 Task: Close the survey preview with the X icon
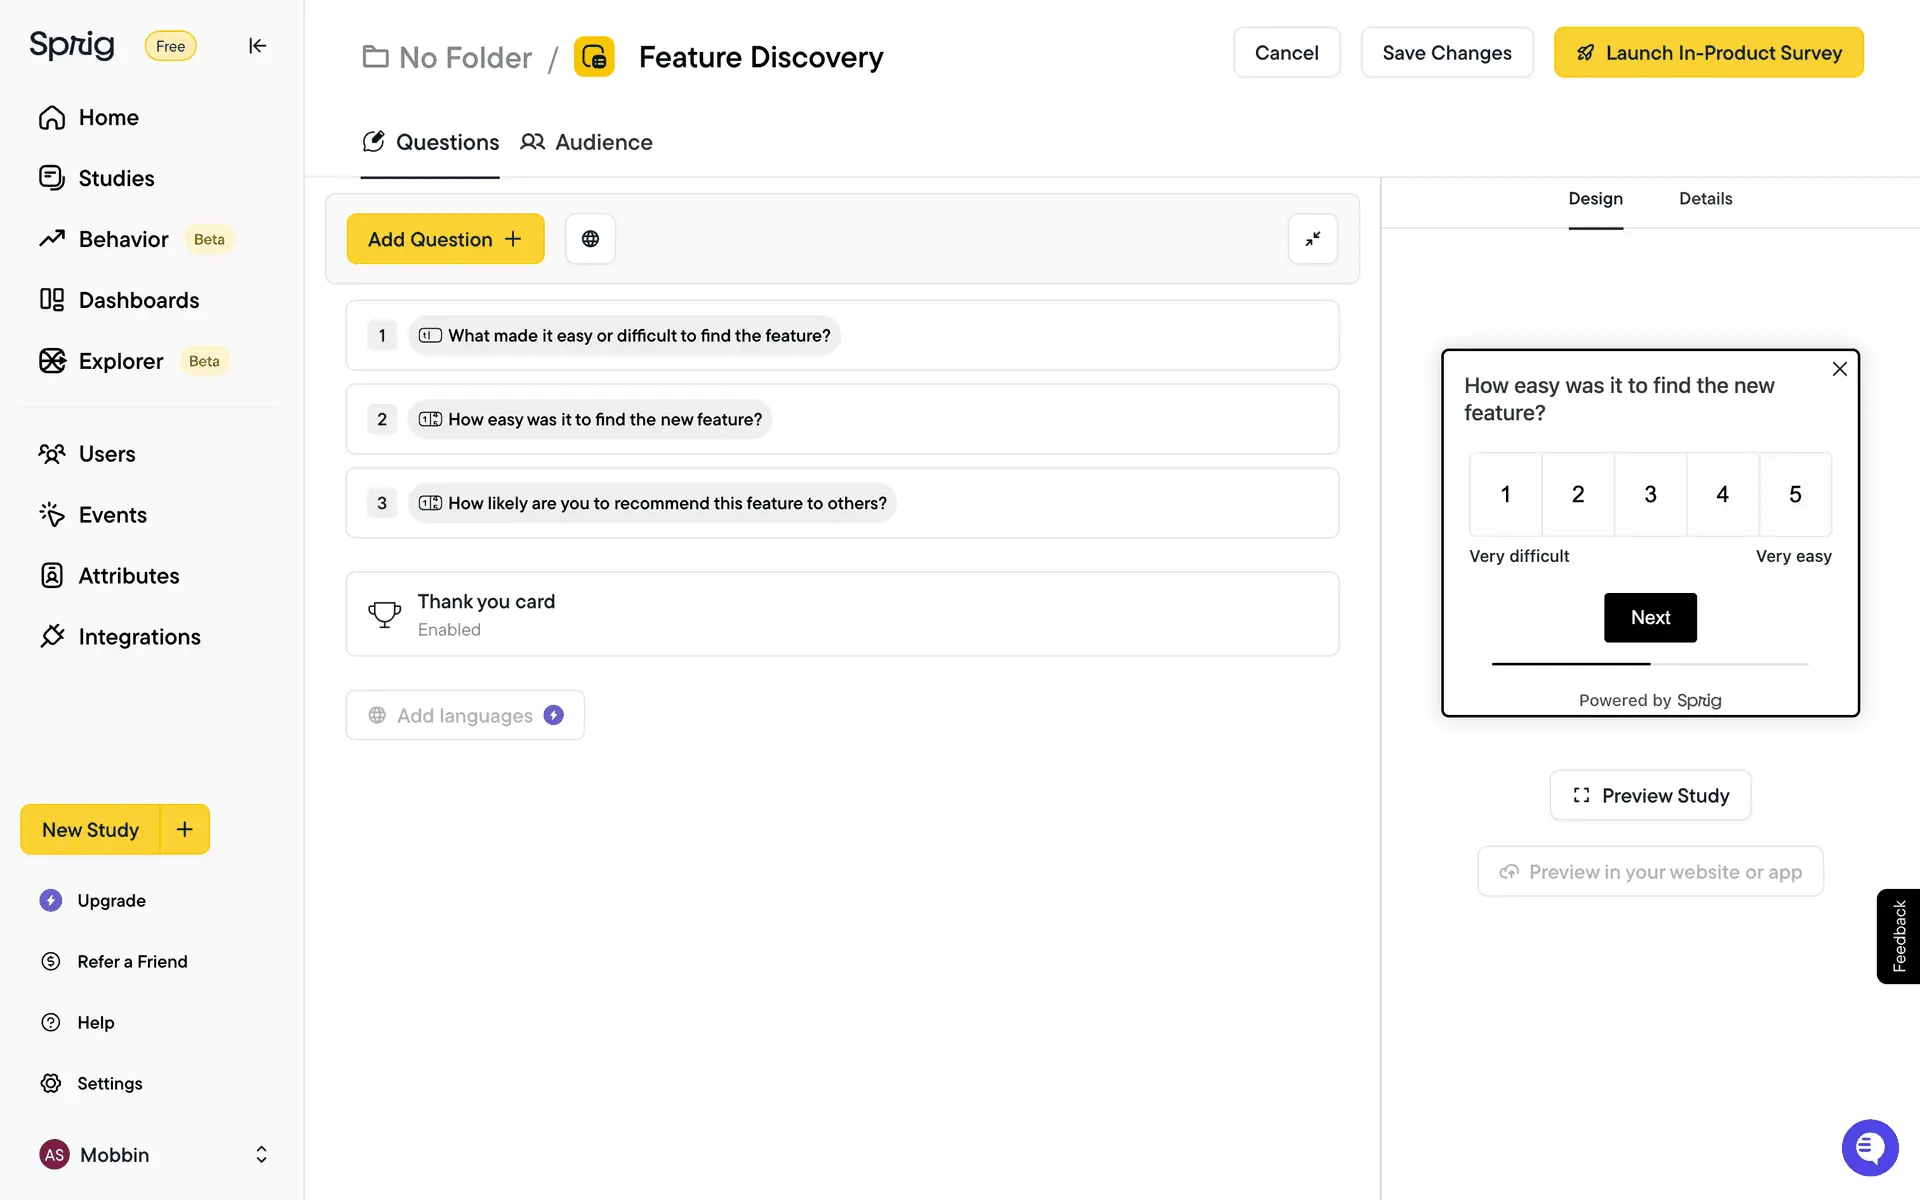pos(1839,369)
